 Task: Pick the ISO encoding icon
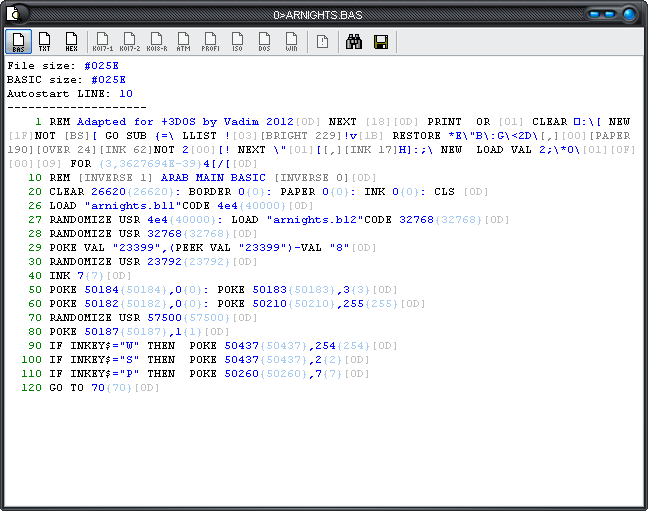[x=238, y=41]
